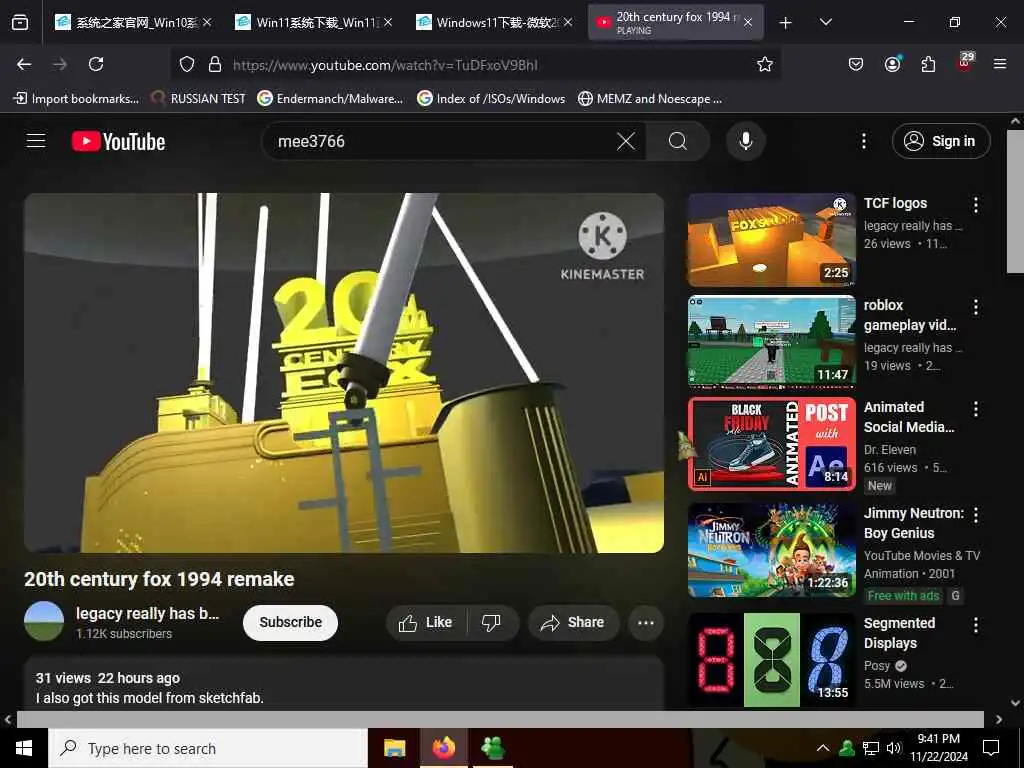
Task: Open the Index of /ISOs/Windows bookmark
Action: click(491, 99)
